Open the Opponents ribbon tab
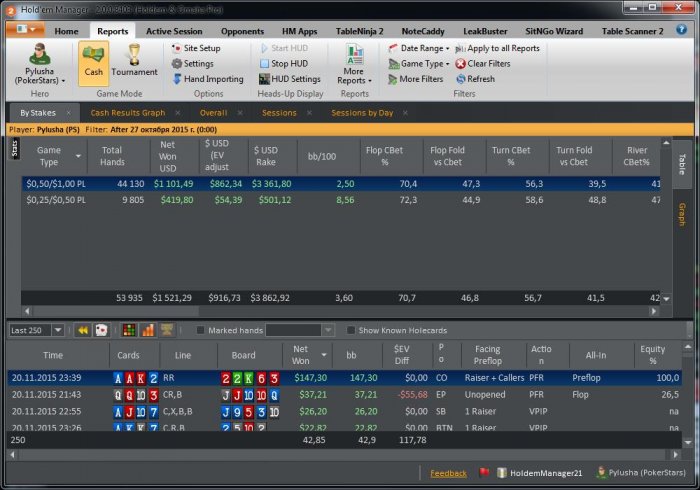 pos(242,31)
